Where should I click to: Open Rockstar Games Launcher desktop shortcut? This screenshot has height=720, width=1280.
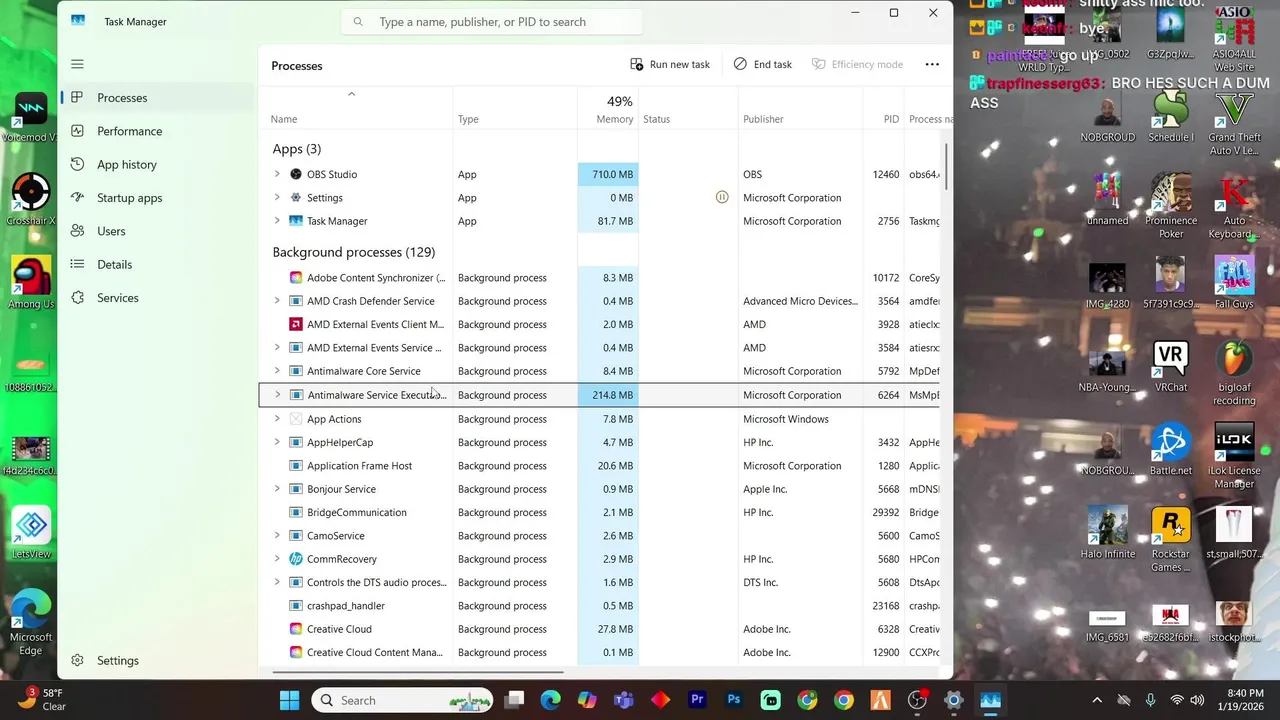1171,541
